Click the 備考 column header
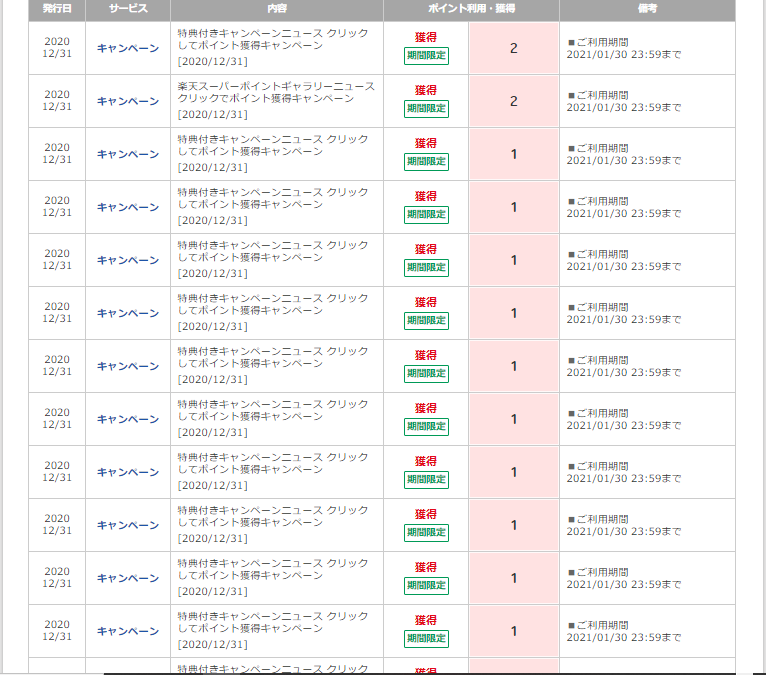 [x=647, y=9]
